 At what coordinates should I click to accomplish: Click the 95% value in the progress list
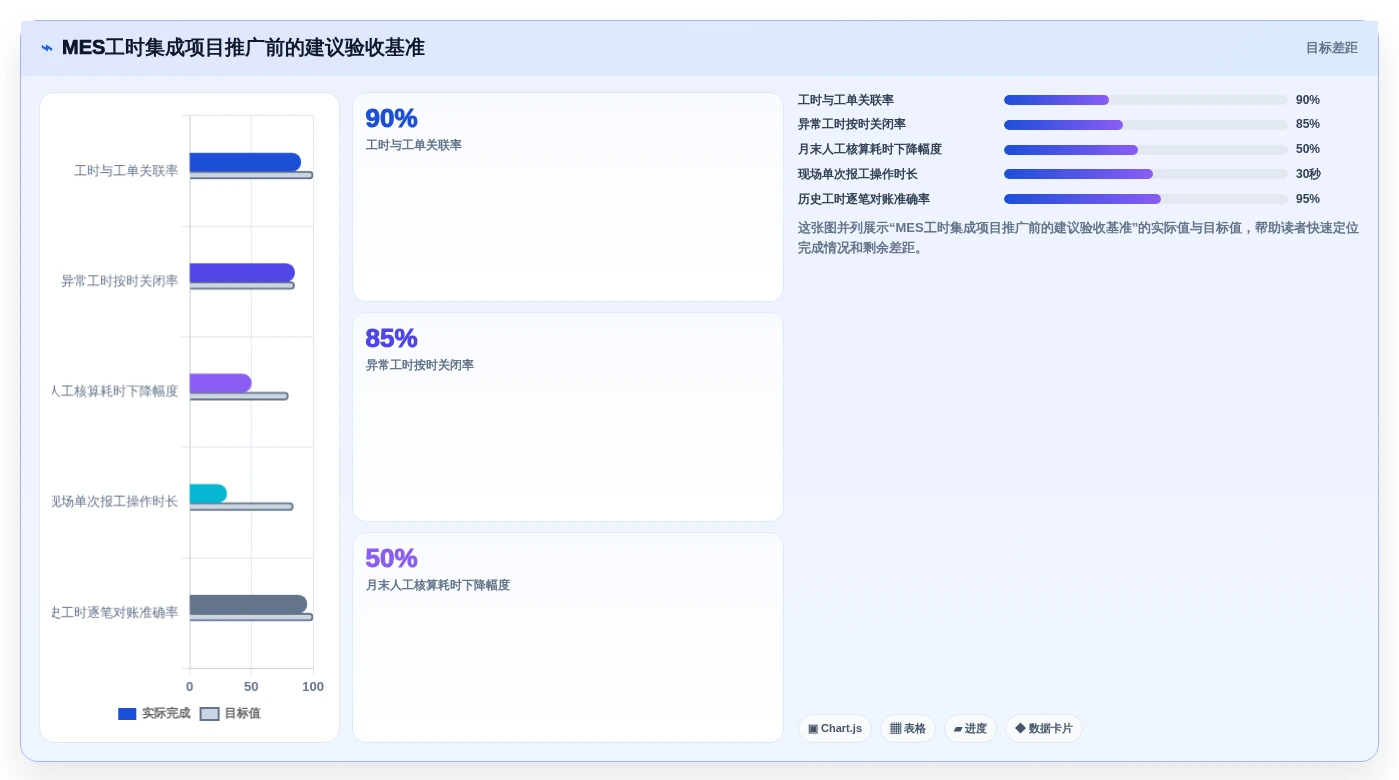pos(1307,199)
